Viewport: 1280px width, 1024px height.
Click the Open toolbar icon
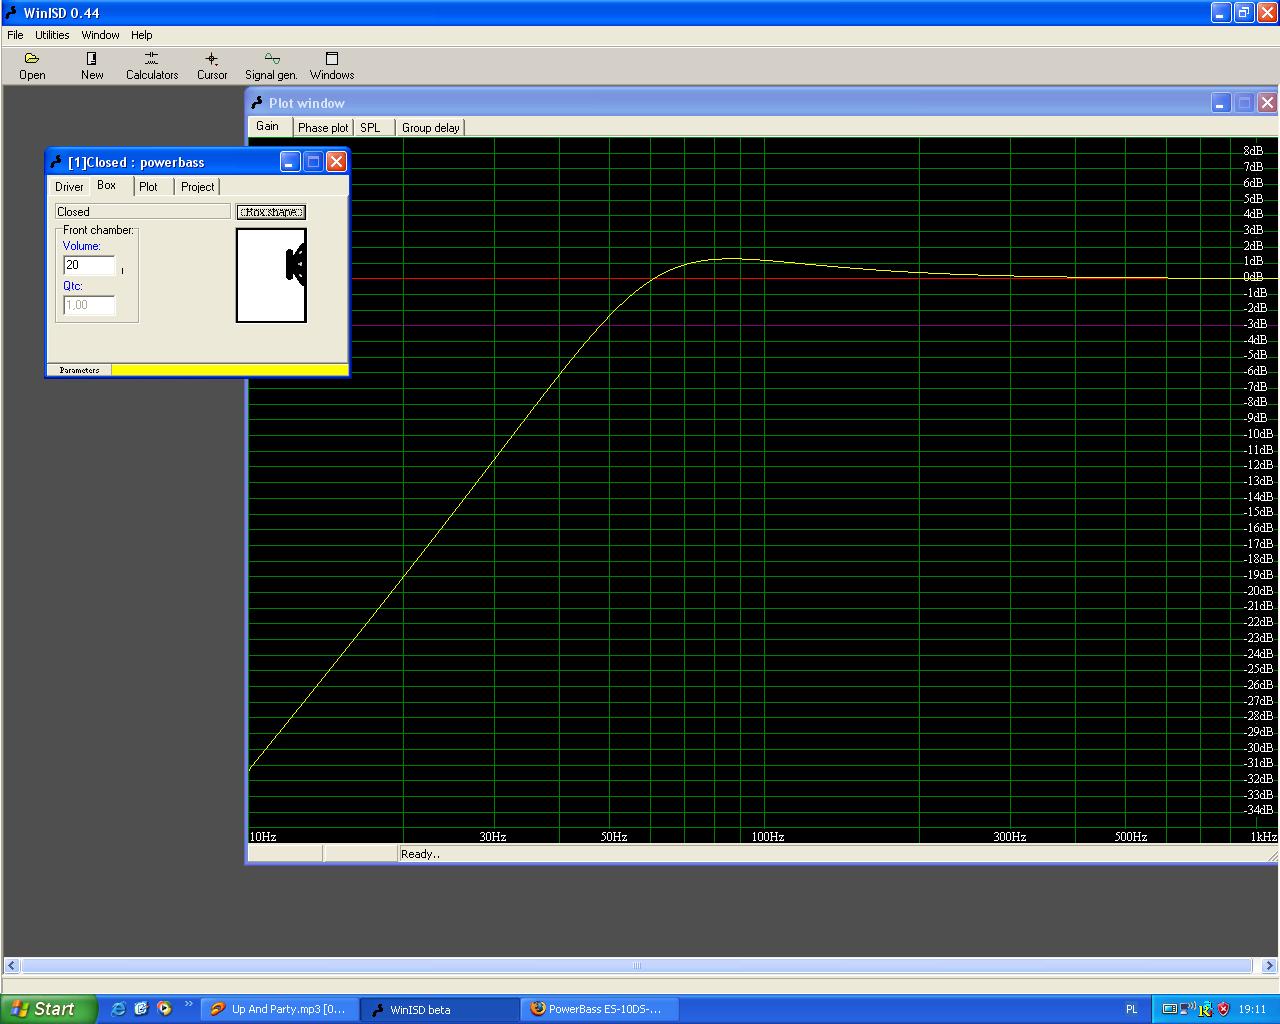(x=32, y=66)
